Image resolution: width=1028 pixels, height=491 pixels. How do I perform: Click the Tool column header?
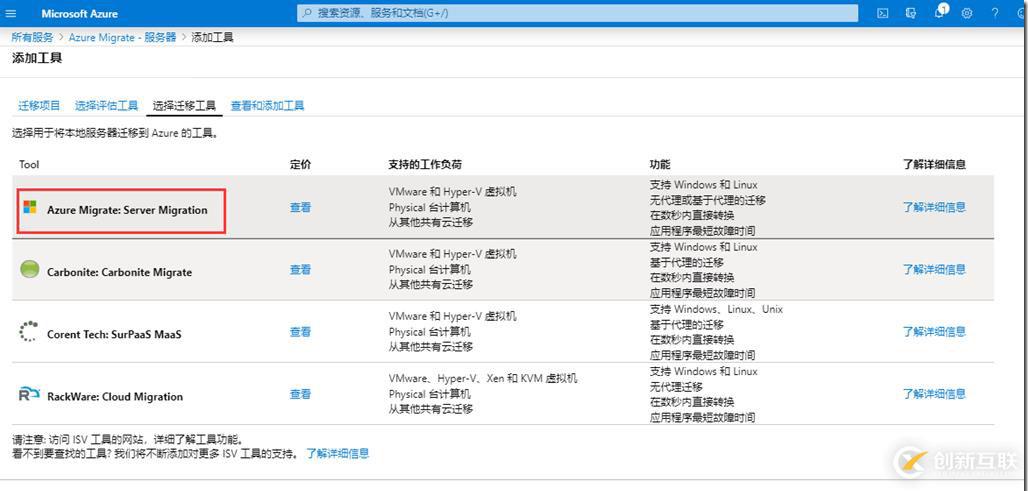[29, 165]
